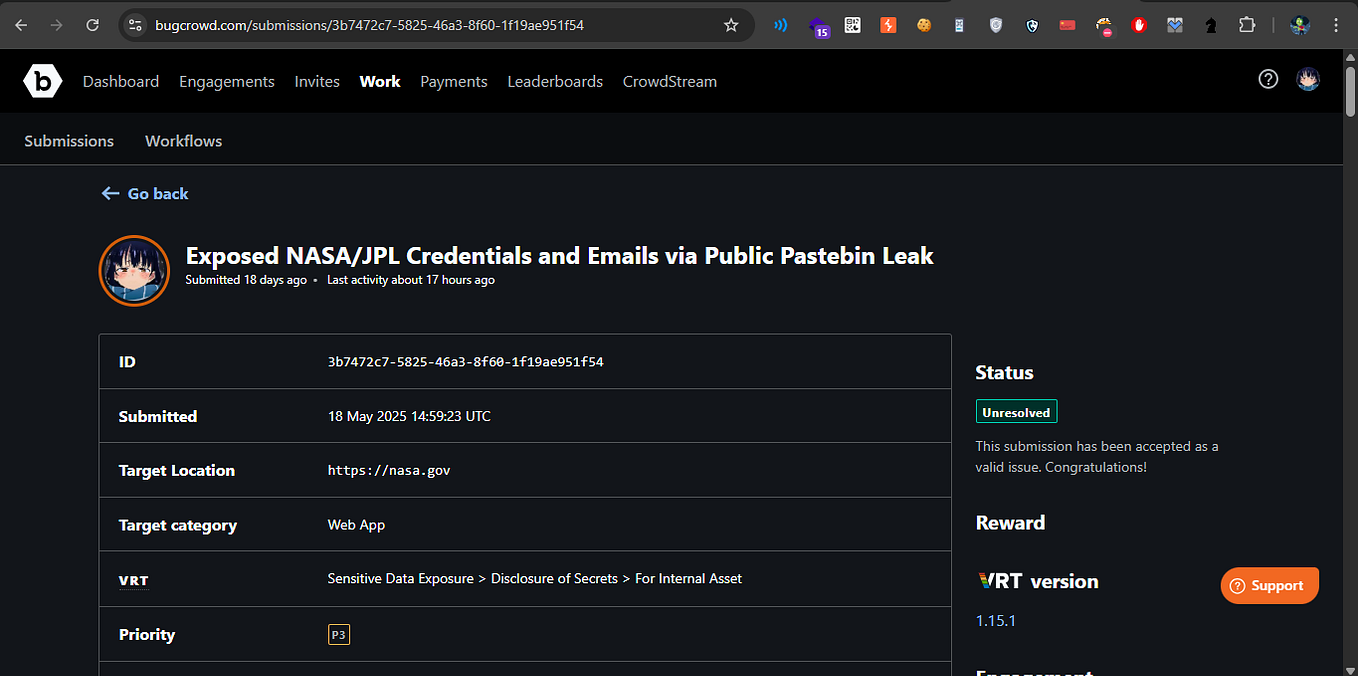Viewport: 1358px width, 676px height.
Task: Click the orange lightning extension icon
Action: (888, 25)
